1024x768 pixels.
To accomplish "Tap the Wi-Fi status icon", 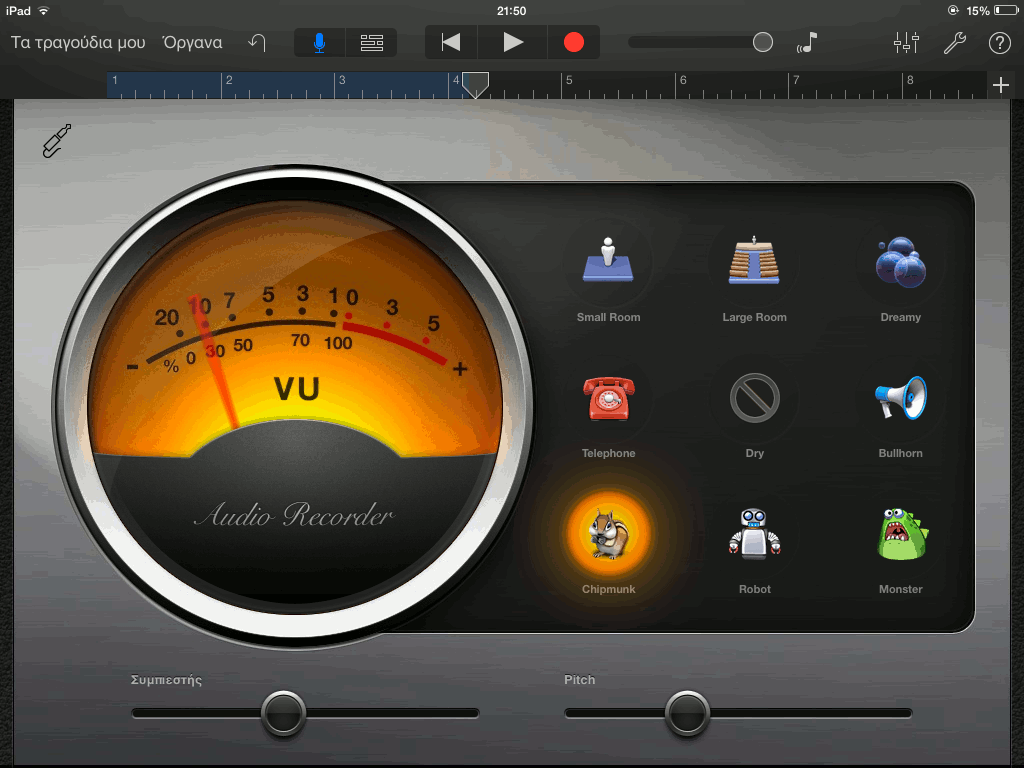I will [44, 11].
